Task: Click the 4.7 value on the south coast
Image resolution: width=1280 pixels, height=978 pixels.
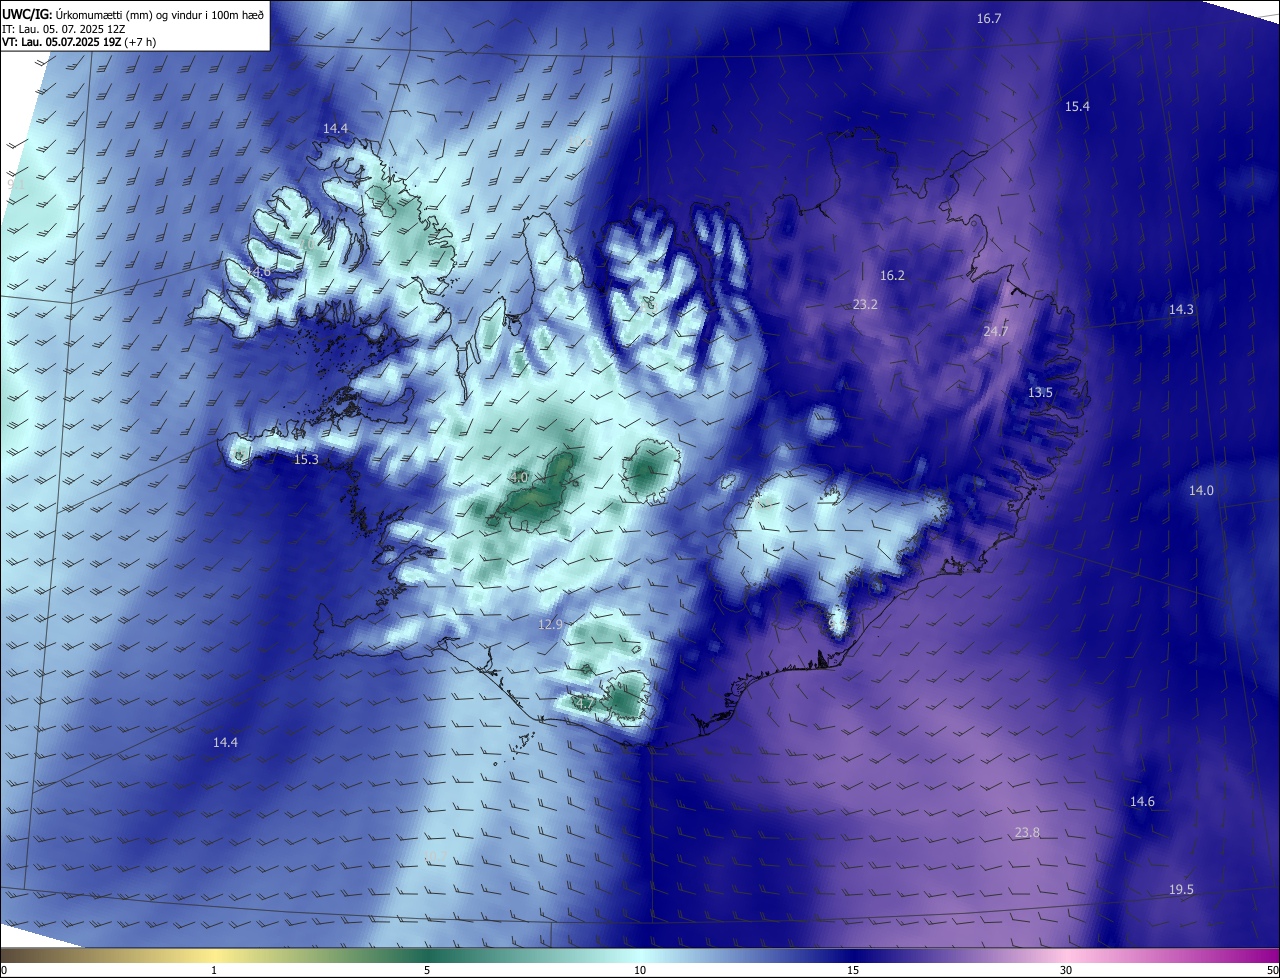Action: [584, 703]
